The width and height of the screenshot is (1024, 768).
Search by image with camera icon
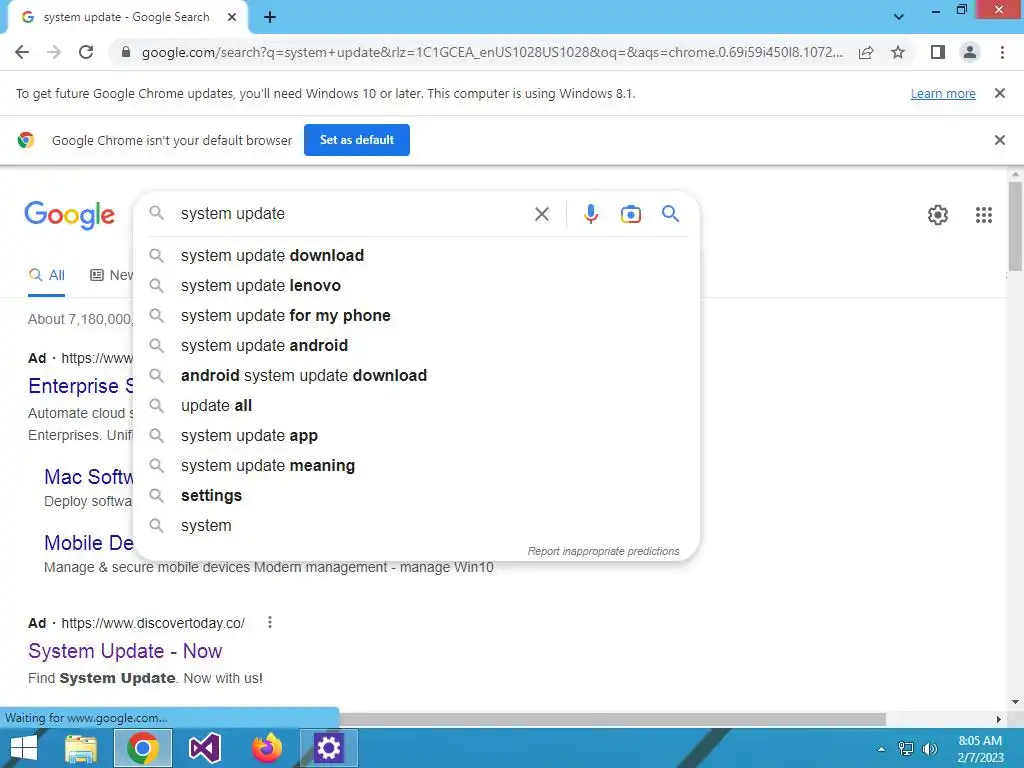coord(630,214)
